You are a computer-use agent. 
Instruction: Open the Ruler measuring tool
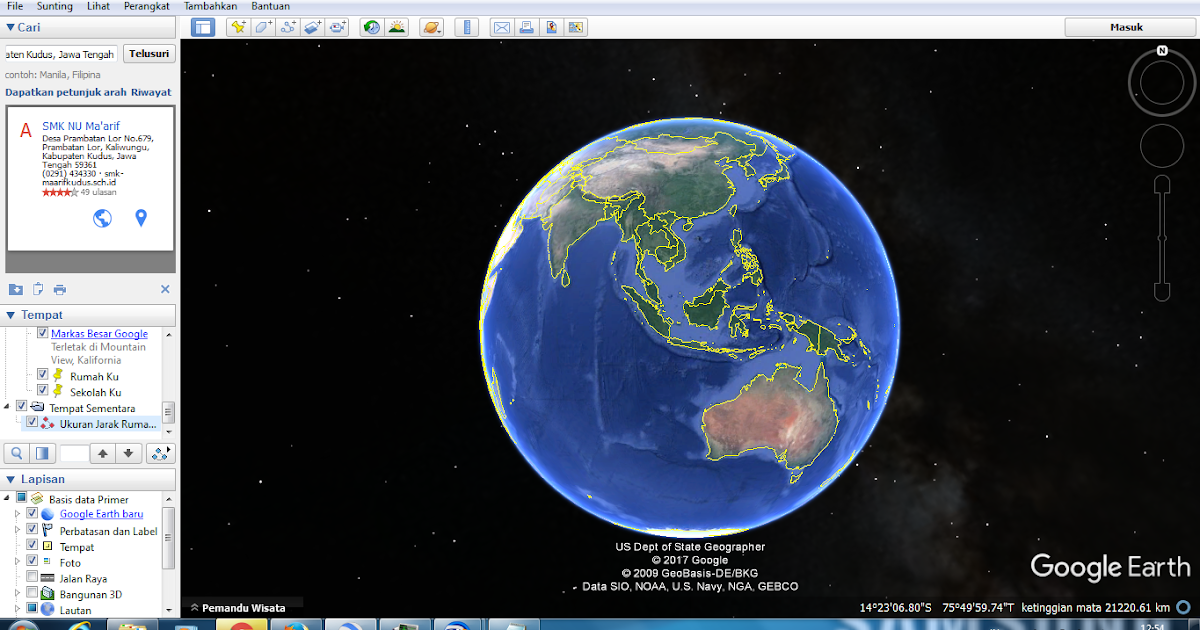[x=466, y=27]
